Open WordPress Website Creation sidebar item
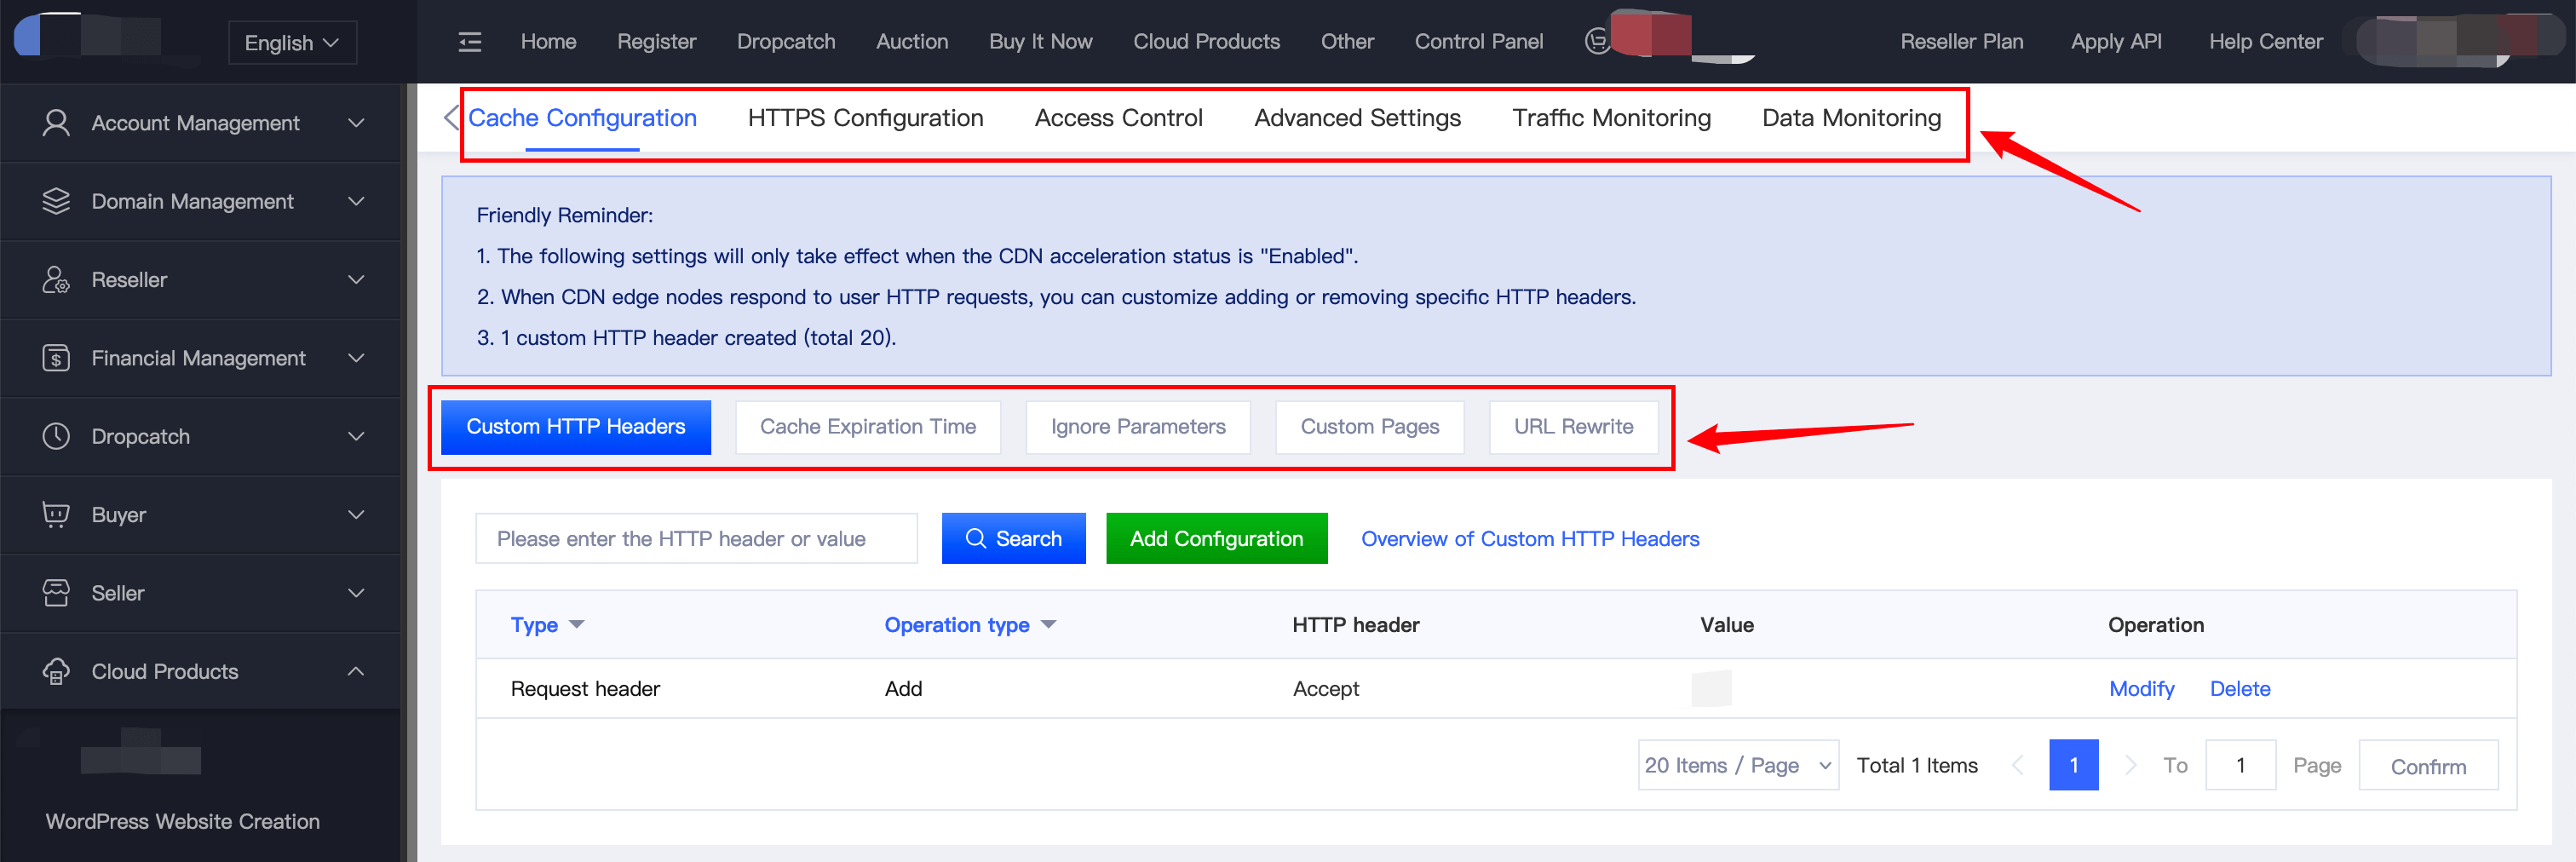 pos(183,821)
